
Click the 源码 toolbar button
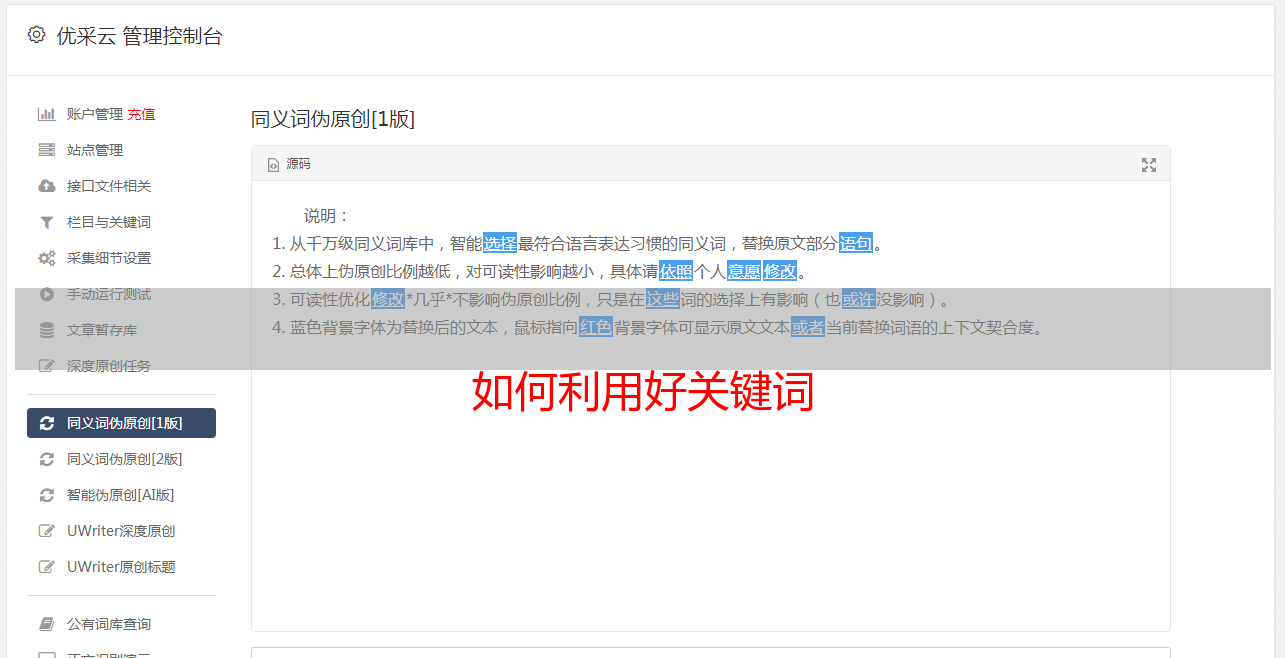coord(289,164)
